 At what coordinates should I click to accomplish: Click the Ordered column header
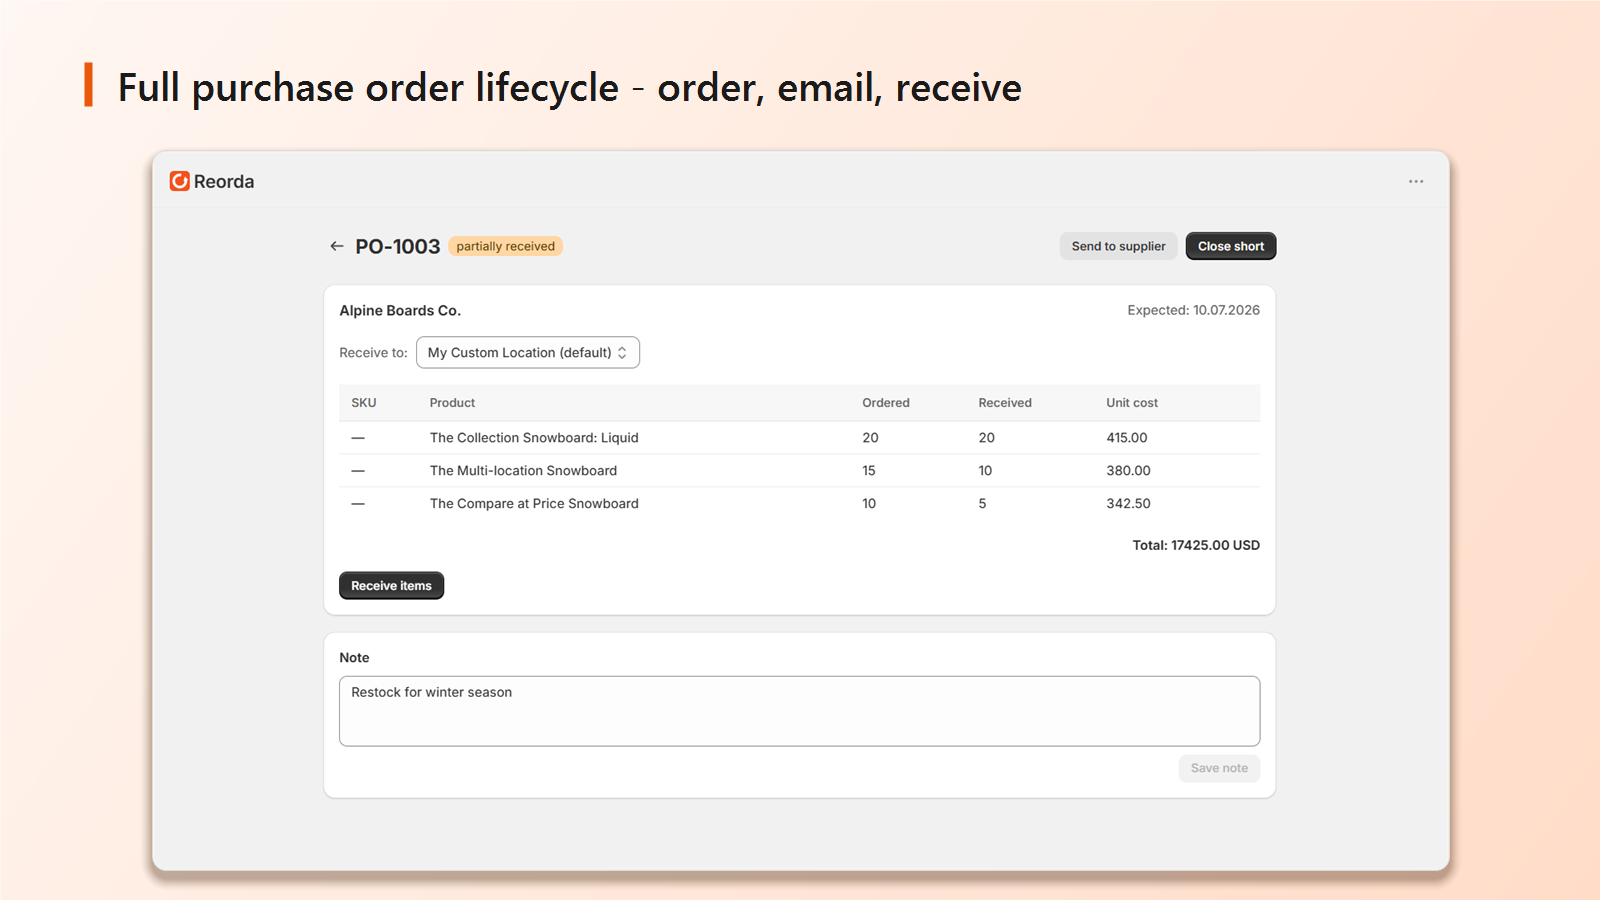[x=886, y=403]
